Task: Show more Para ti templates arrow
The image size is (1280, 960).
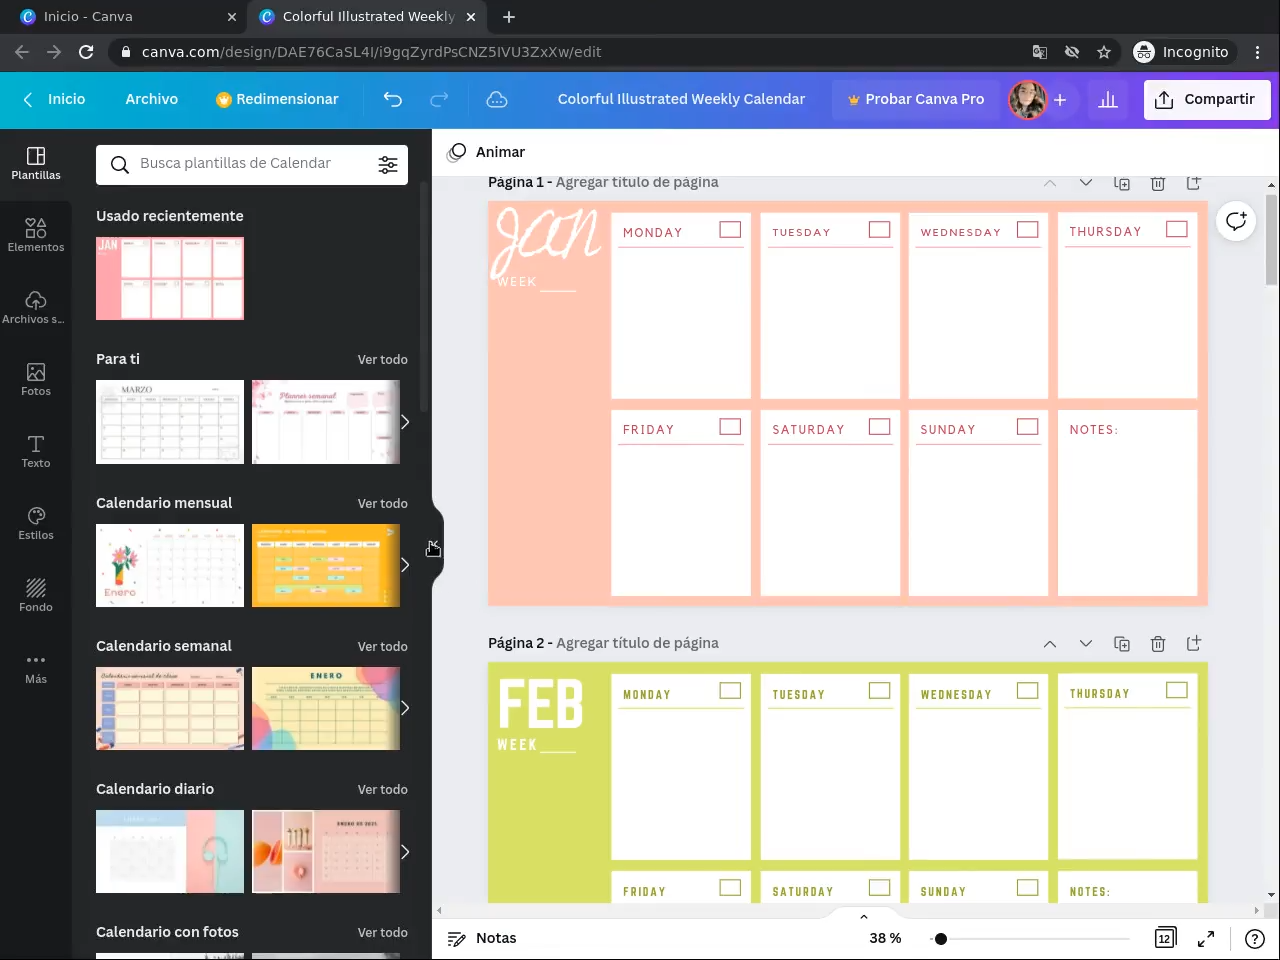Action: 405,422
